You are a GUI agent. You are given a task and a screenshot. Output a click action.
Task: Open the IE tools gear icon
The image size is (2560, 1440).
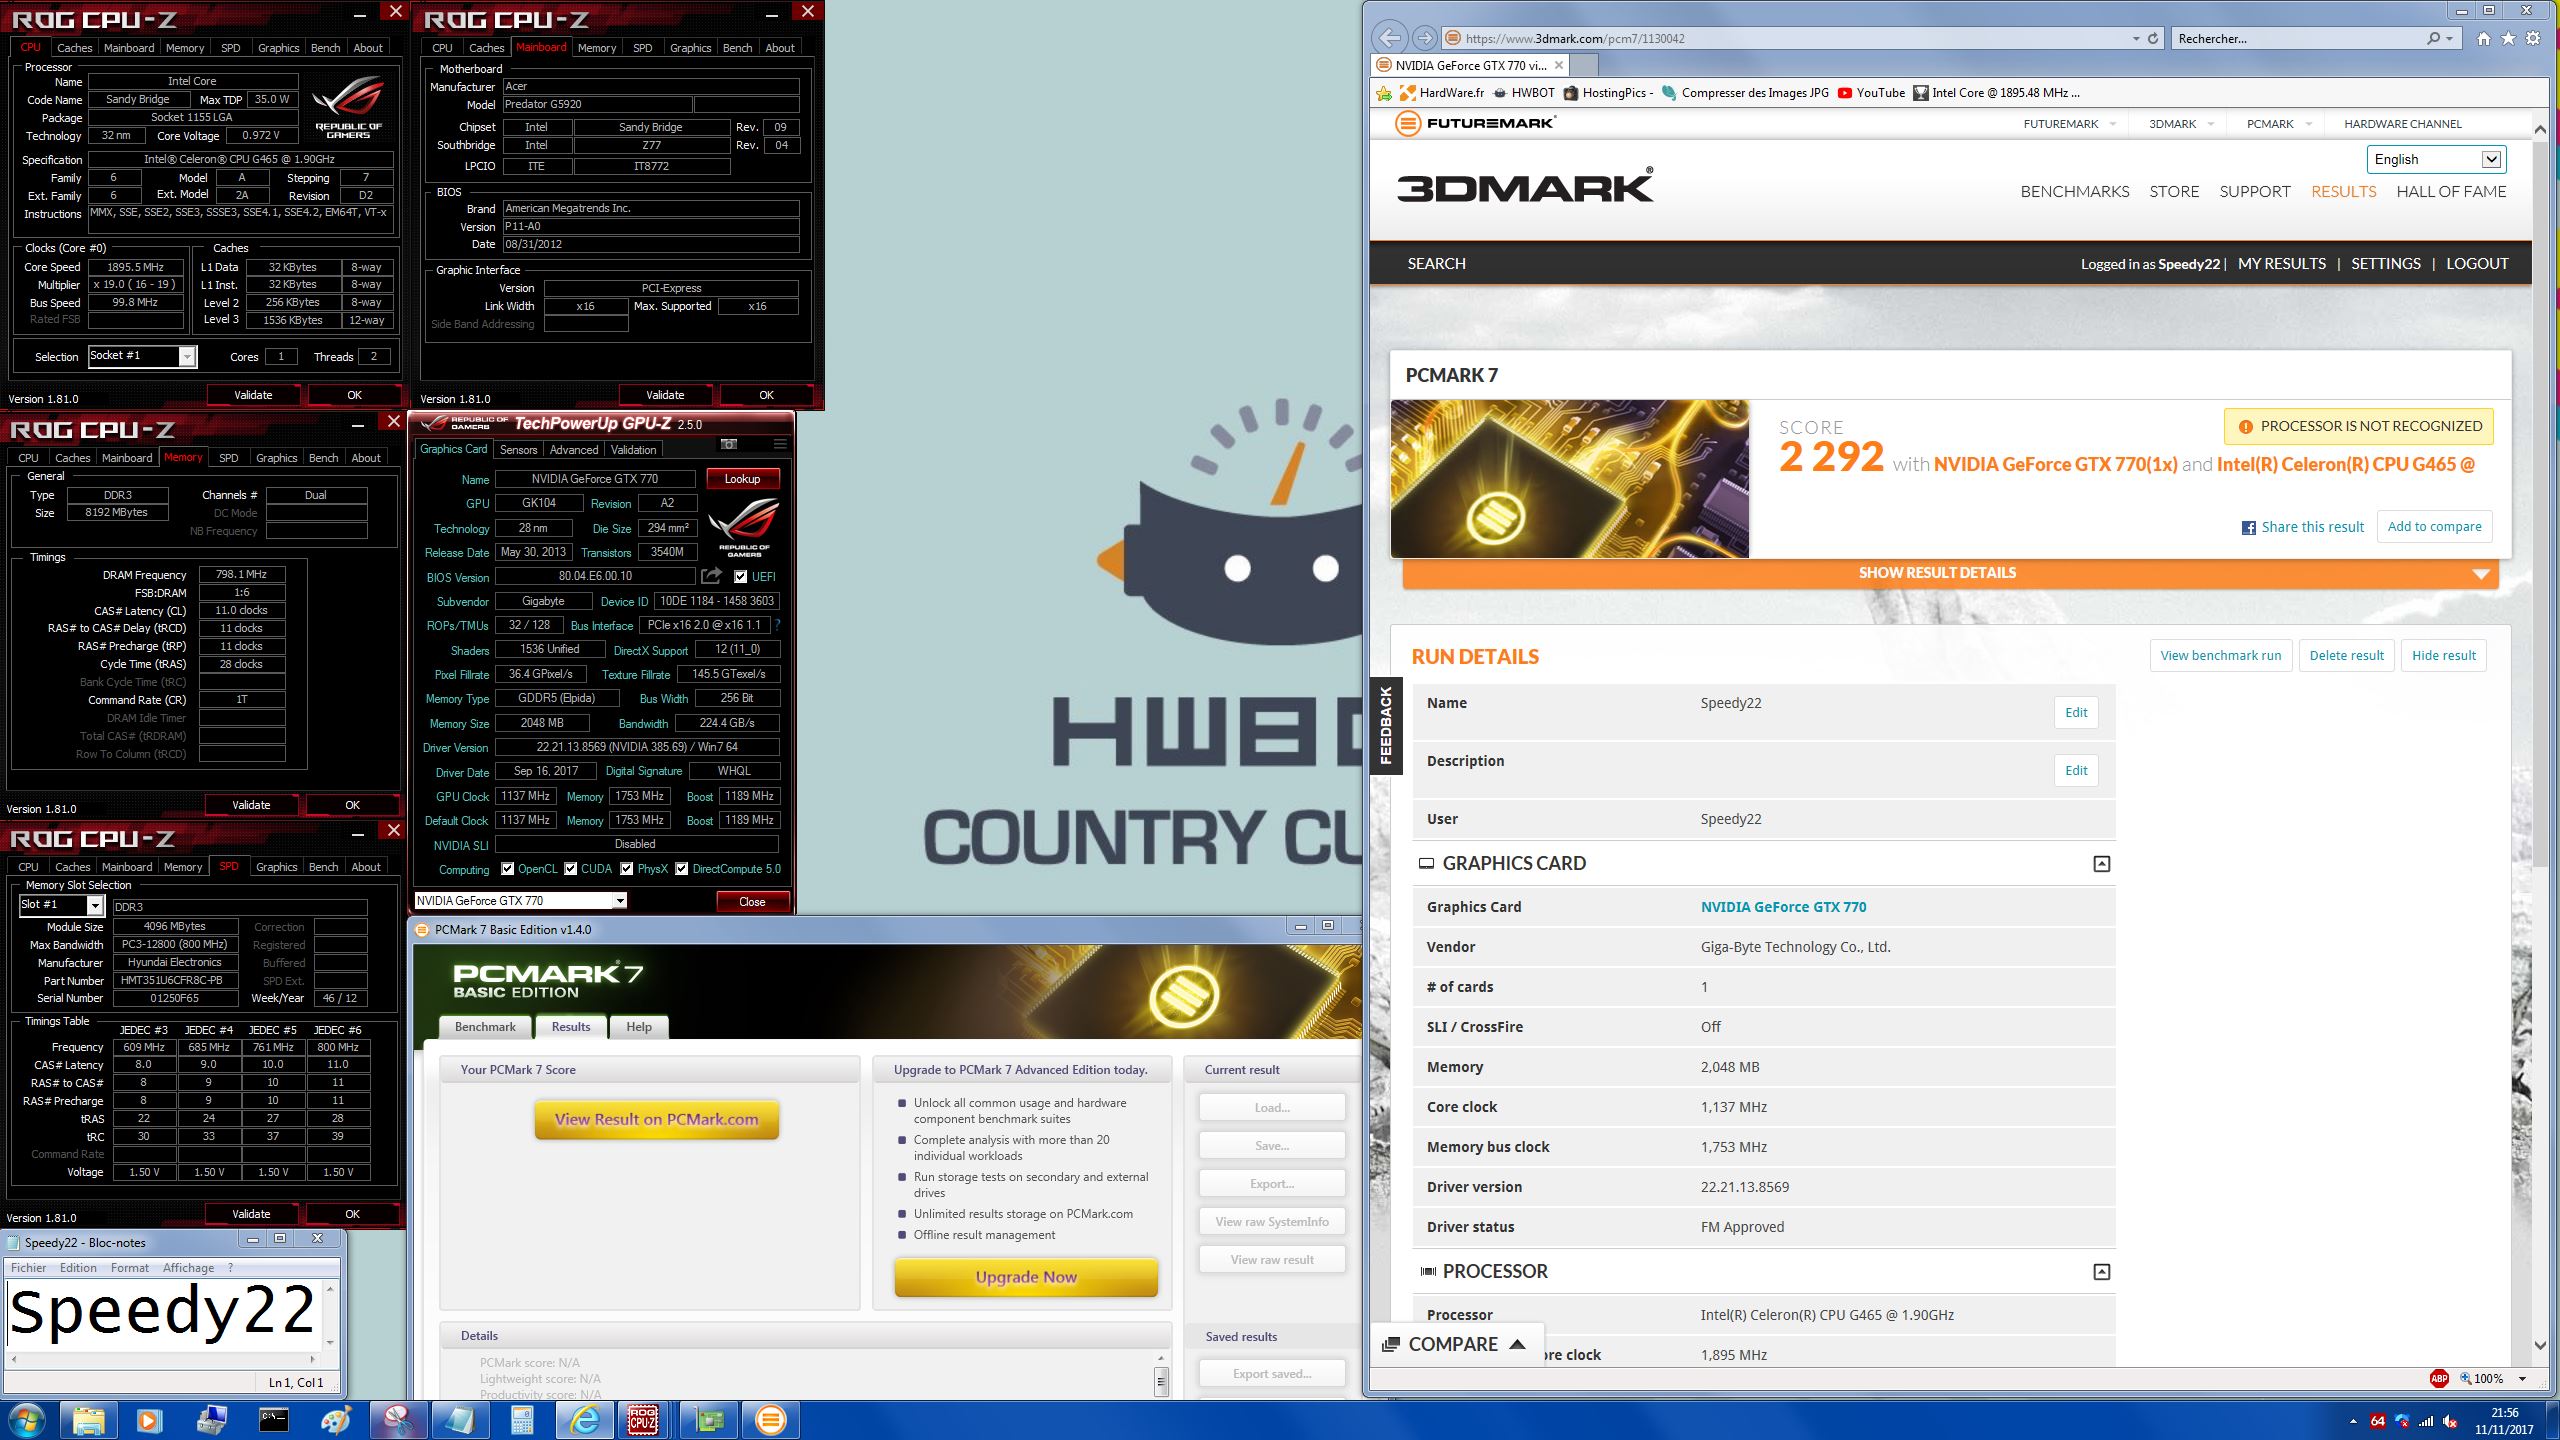tap(2533, 38)
